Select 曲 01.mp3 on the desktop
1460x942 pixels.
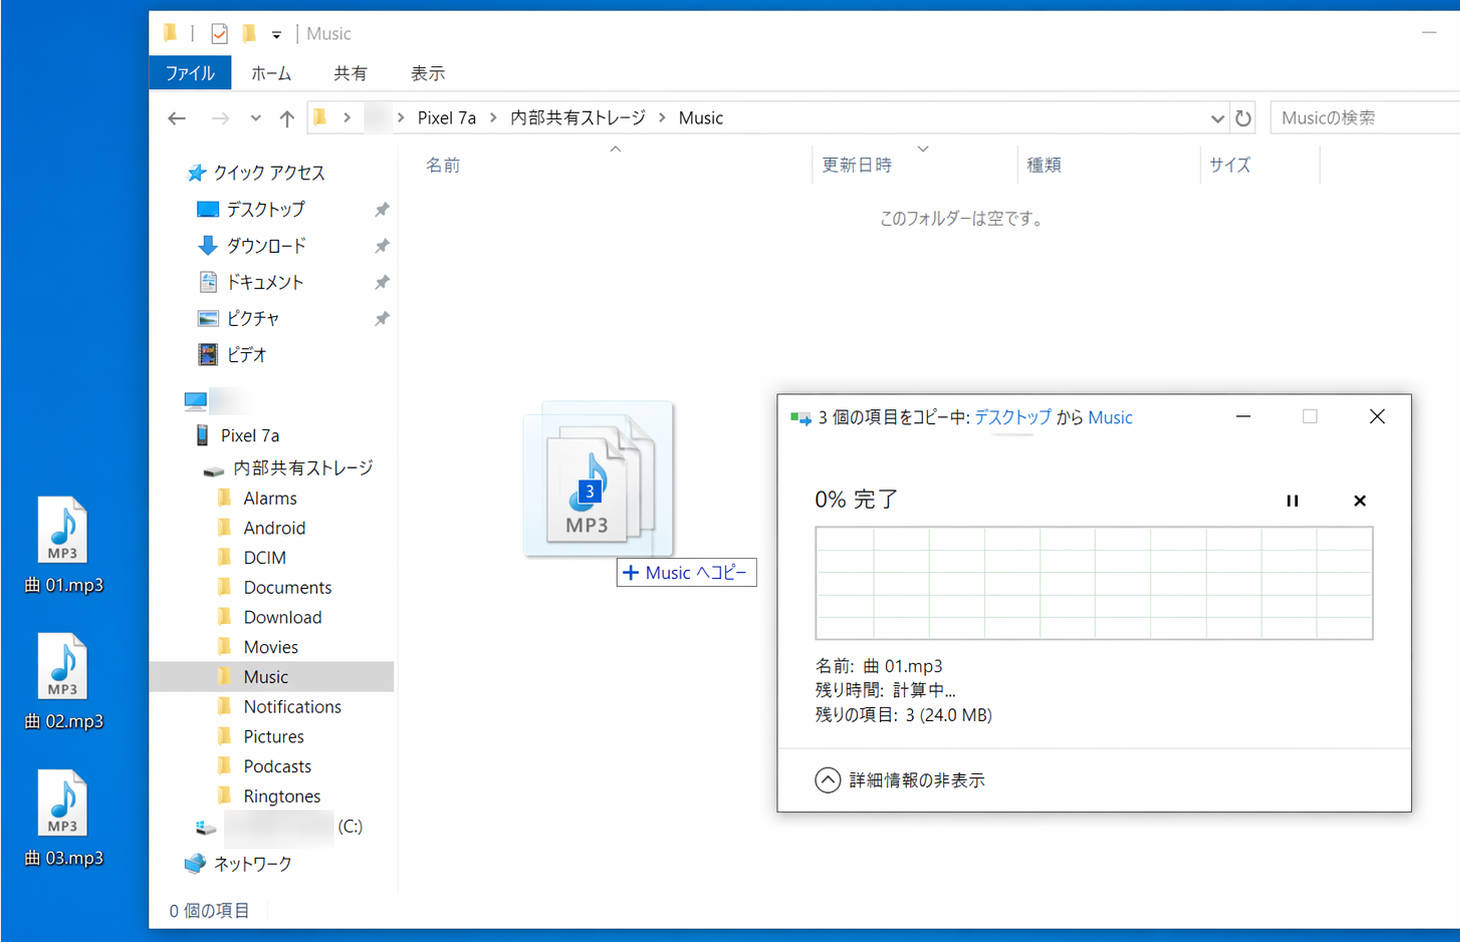(62, 530)
